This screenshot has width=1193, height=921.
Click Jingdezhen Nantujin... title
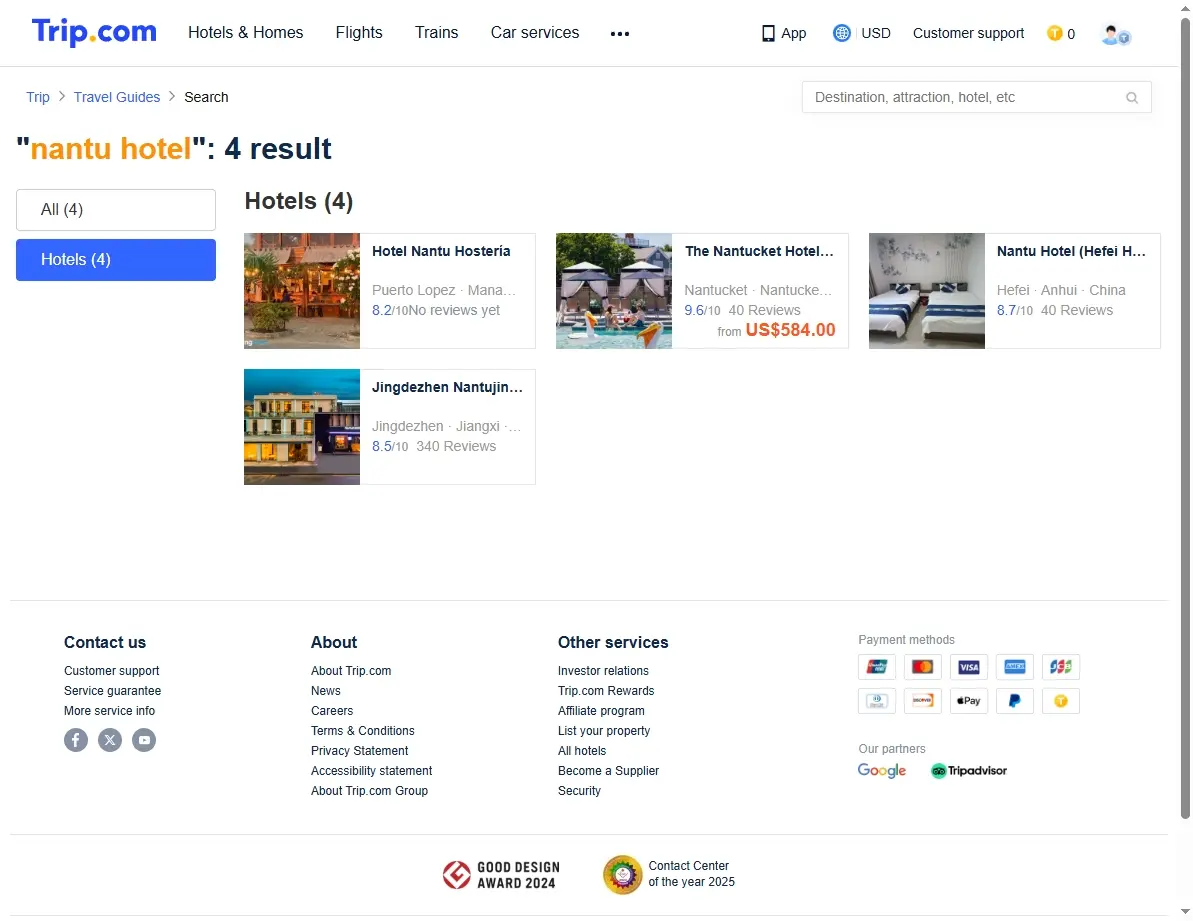click(447, 388)
